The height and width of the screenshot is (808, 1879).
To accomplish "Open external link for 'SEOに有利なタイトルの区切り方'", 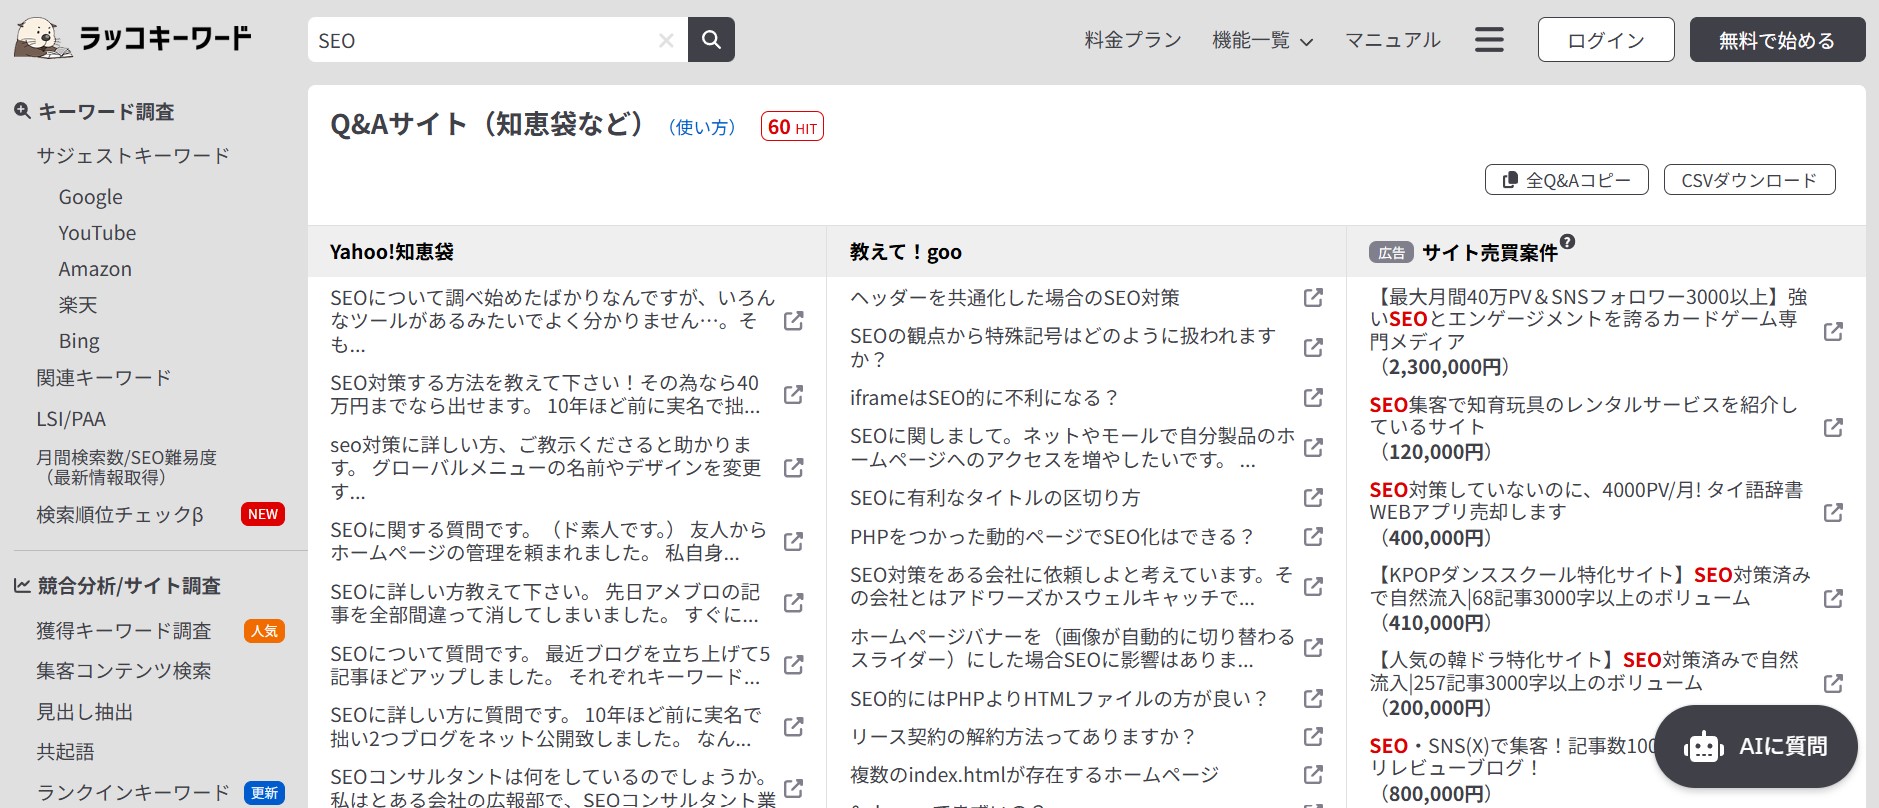I will [x=1313, y=497].
